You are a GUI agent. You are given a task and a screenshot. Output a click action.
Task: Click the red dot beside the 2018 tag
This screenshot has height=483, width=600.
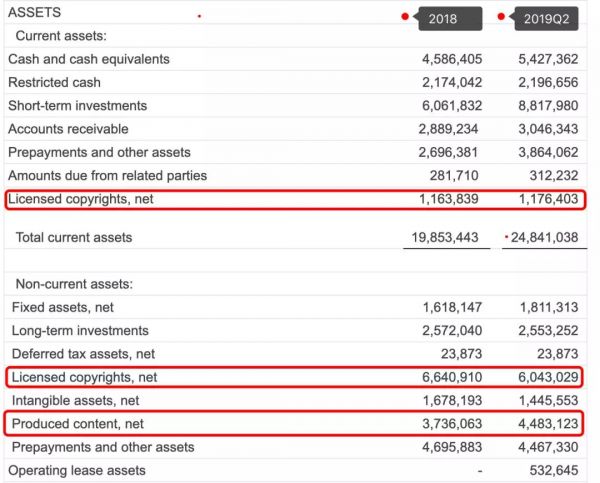point(404,16)
